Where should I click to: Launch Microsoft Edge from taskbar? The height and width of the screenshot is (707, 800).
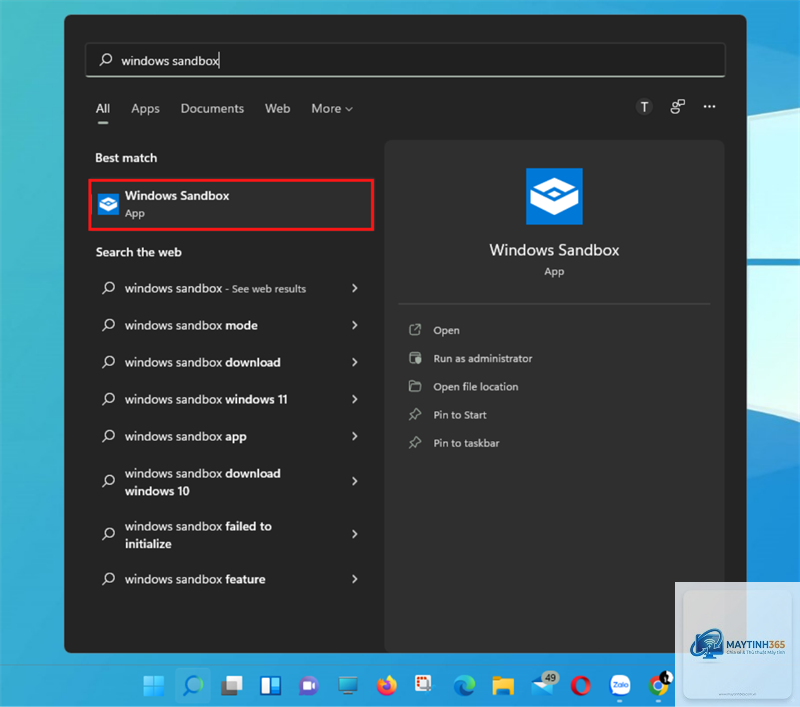coord(464,686)
